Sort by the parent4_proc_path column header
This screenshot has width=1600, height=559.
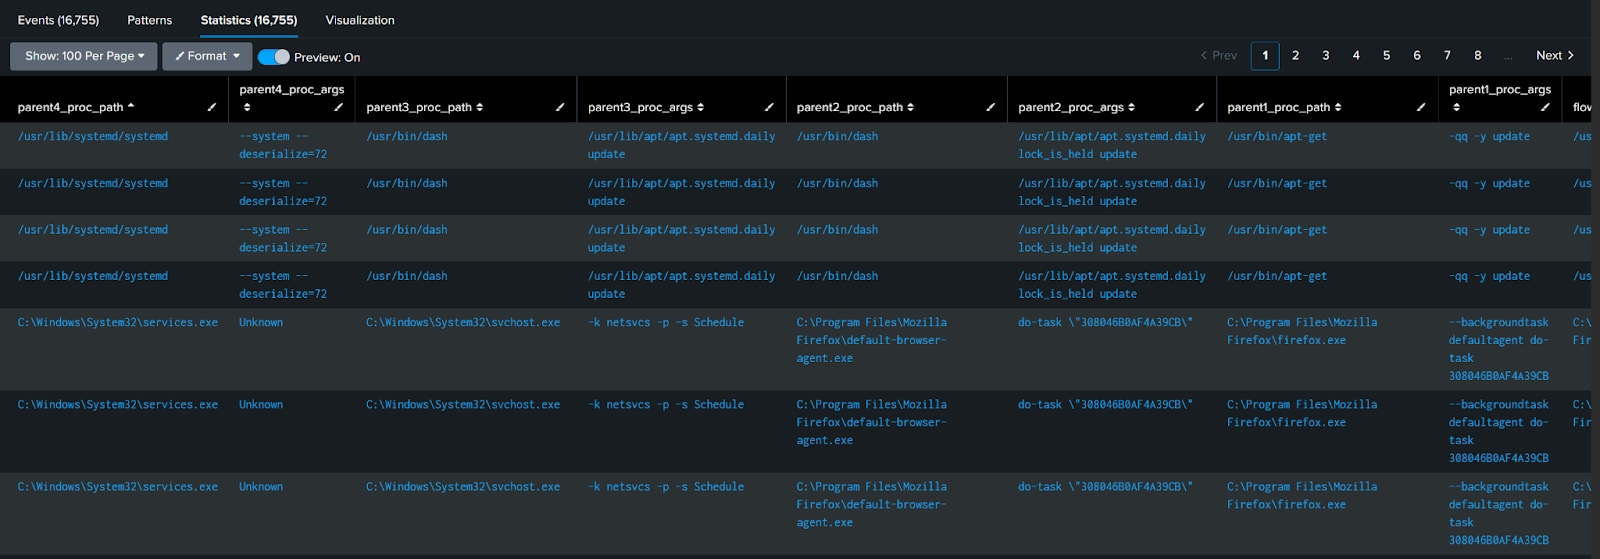click(x=76, y=107)
